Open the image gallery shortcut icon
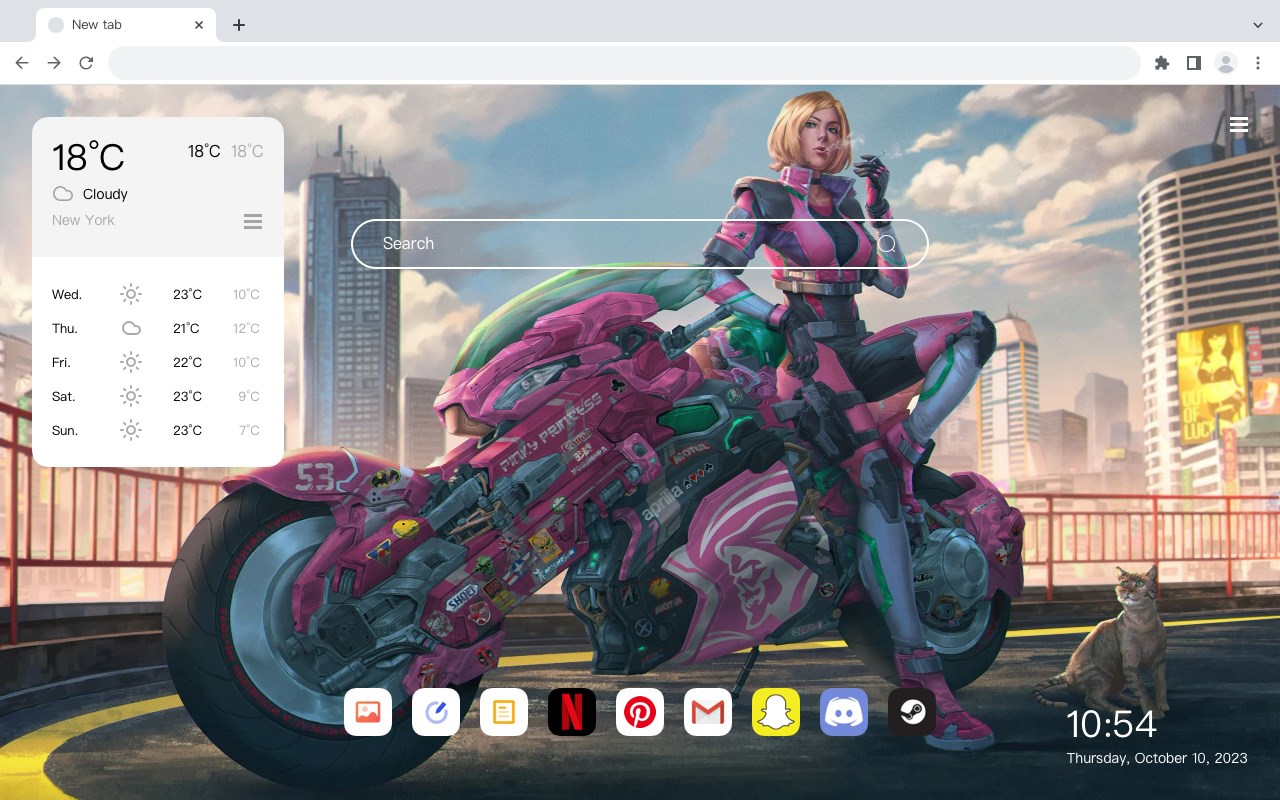This screenshot has height=800, width=1280. pyautogui.click(x=368, y=712)
